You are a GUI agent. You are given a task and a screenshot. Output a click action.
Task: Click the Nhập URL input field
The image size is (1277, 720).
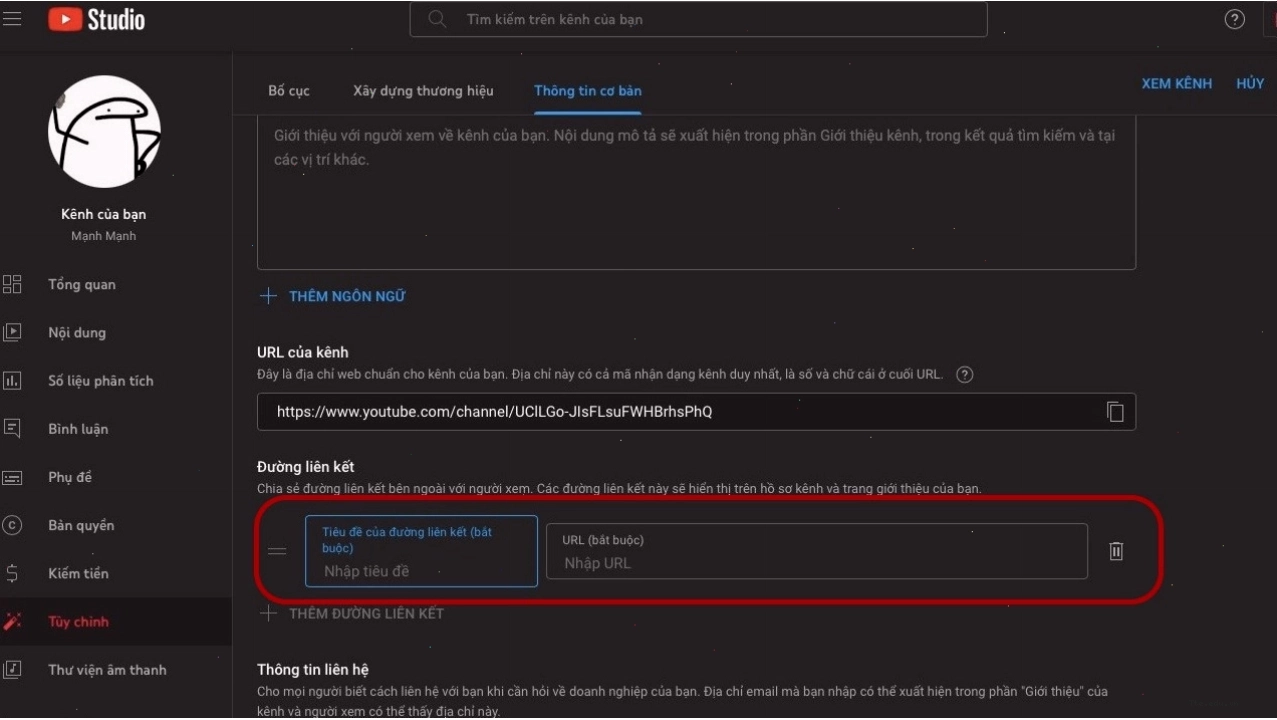816,551
